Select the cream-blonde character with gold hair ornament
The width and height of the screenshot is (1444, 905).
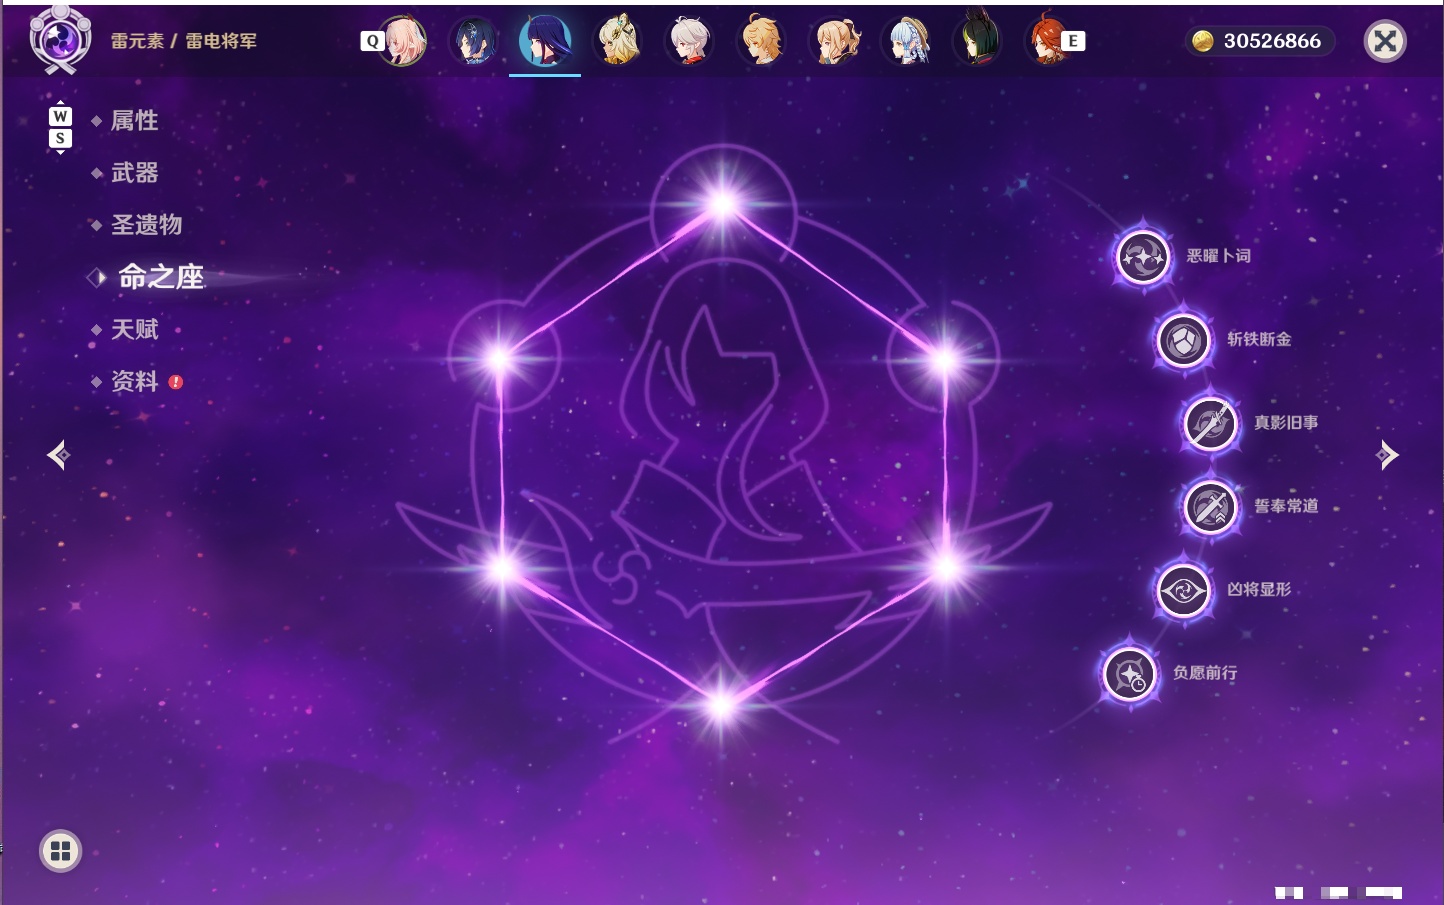[618, 41]
